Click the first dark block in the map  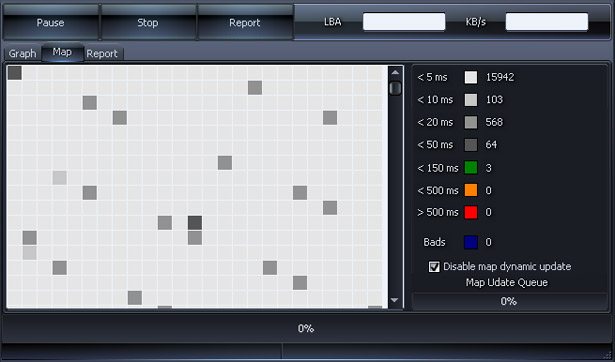(15, 73)
